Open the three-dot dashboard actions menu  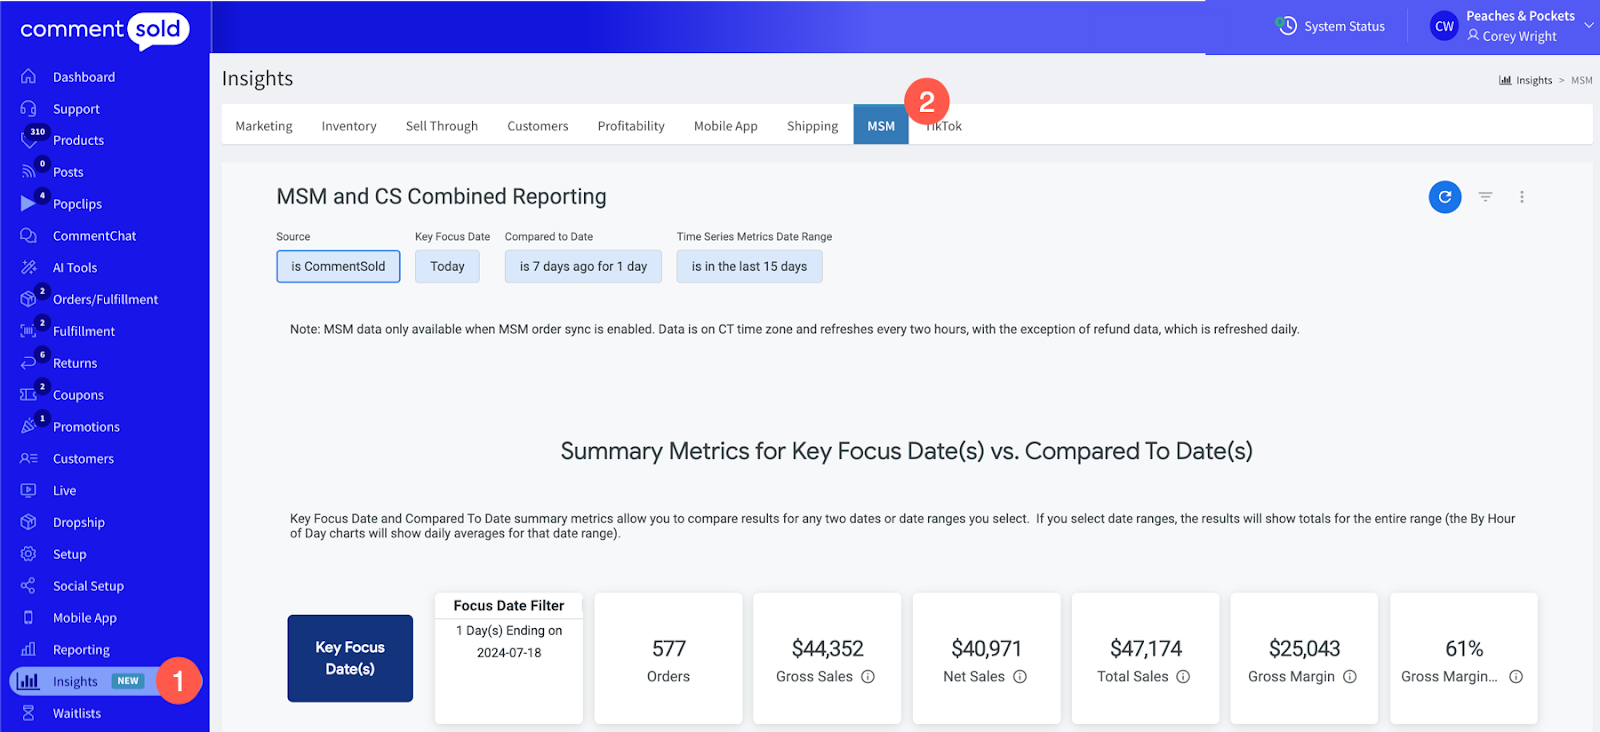1521,197
